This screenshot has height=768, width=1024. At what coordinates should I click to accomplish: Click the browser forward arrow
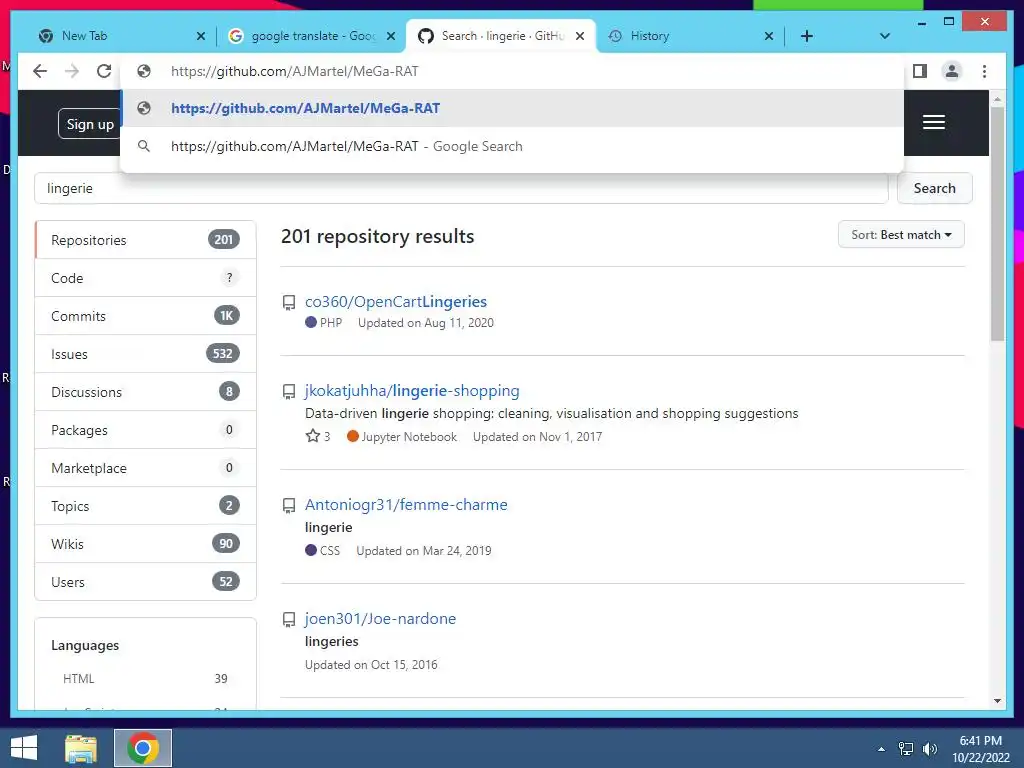(x=72, y=71)
